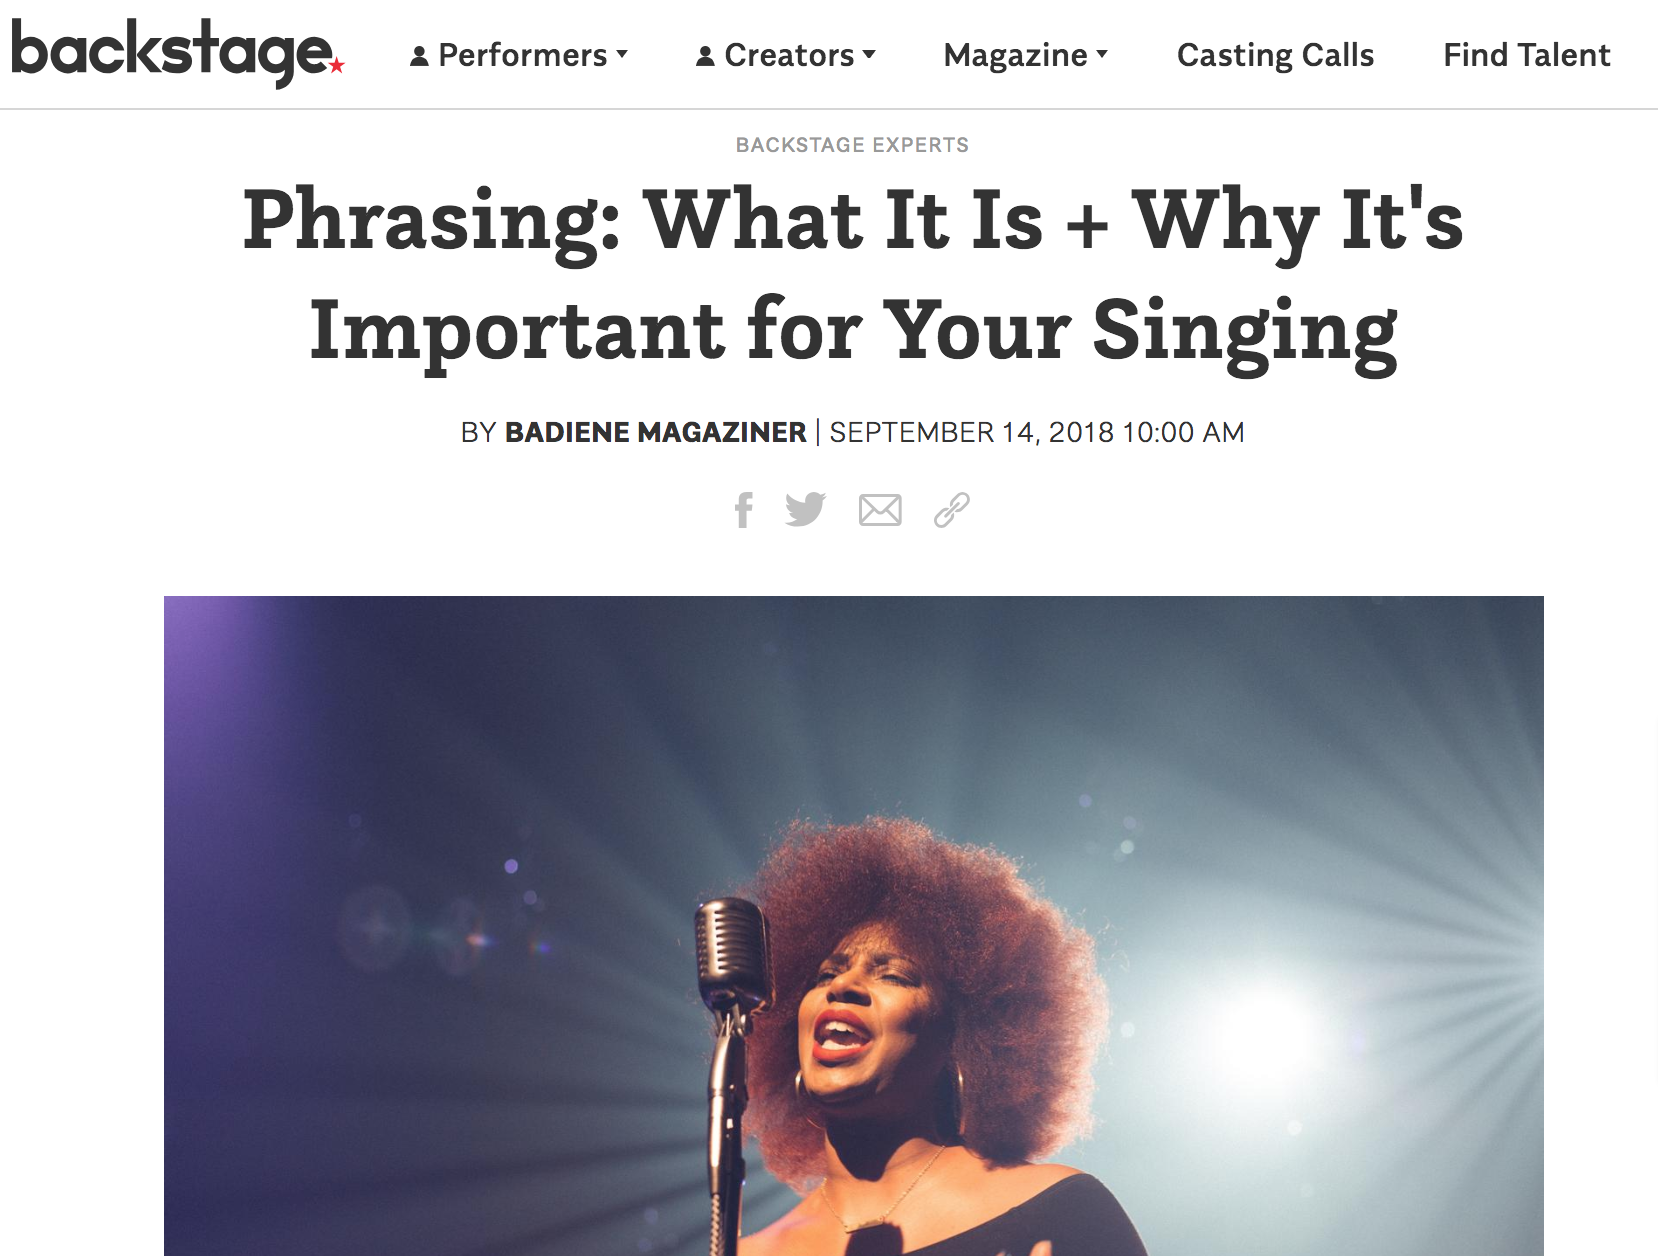1658x1256 pixels.
Task: Click the Creators menu label
Action: (789, 55)
